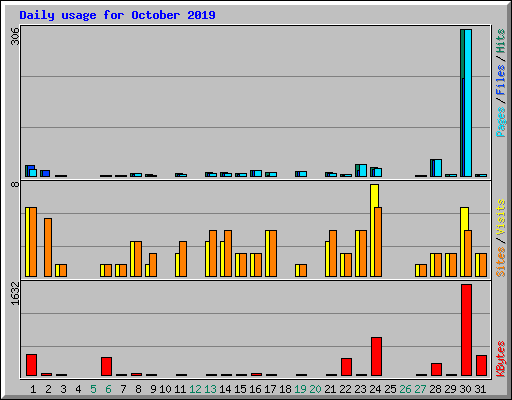Click the day label 1 on x-axis
Viewport: 512px width, 400px height.
33,389
